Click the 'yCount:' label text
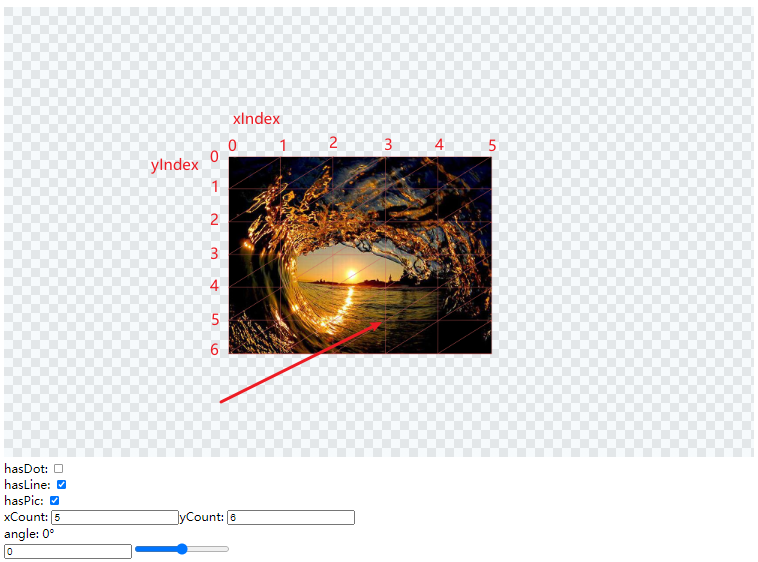This screenshot has width=758, height=562. click(x=202, y=517)
